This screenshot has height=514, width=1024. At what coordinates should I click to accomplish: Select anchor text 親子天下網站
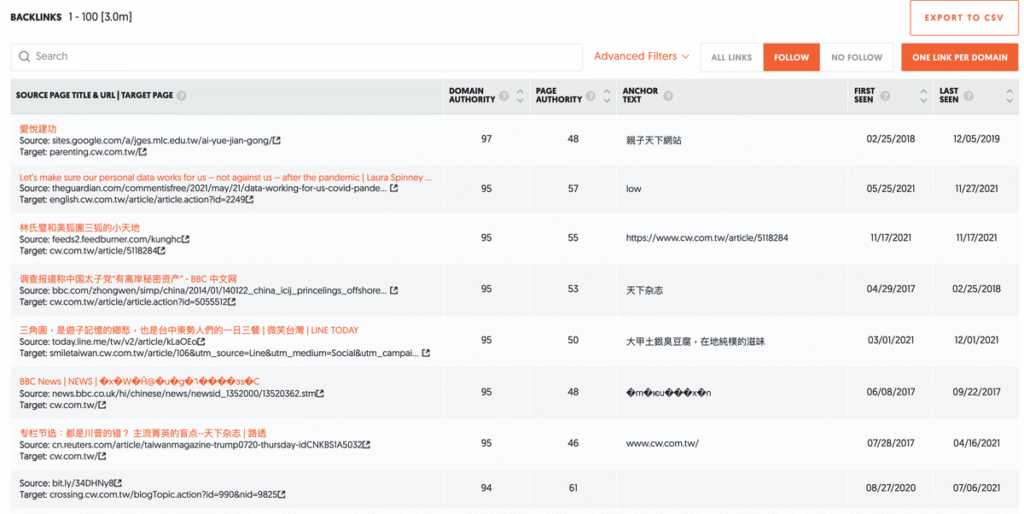coord(654,140)
